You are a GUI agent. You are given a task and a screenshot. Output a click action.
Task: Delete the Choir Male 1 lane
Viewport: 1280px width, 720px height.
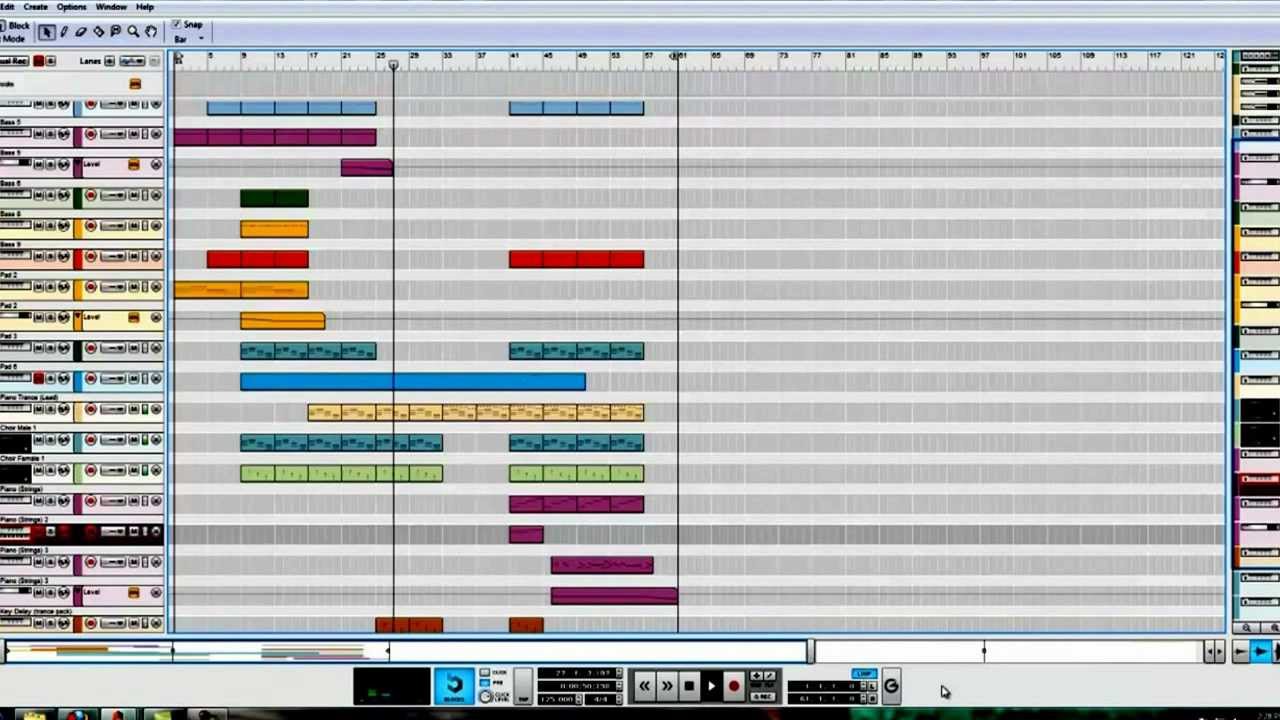coord(156,440)
